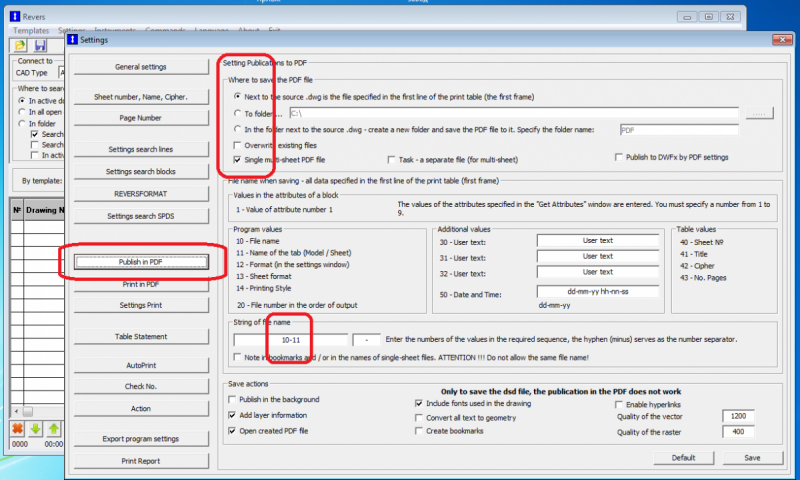Open AutoPrint section
Viewport: 800px width, 480px height.
141,365
